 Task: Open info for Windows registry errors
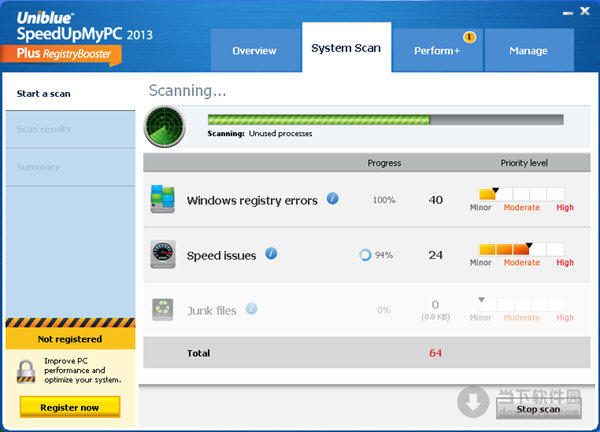point(333,199)
